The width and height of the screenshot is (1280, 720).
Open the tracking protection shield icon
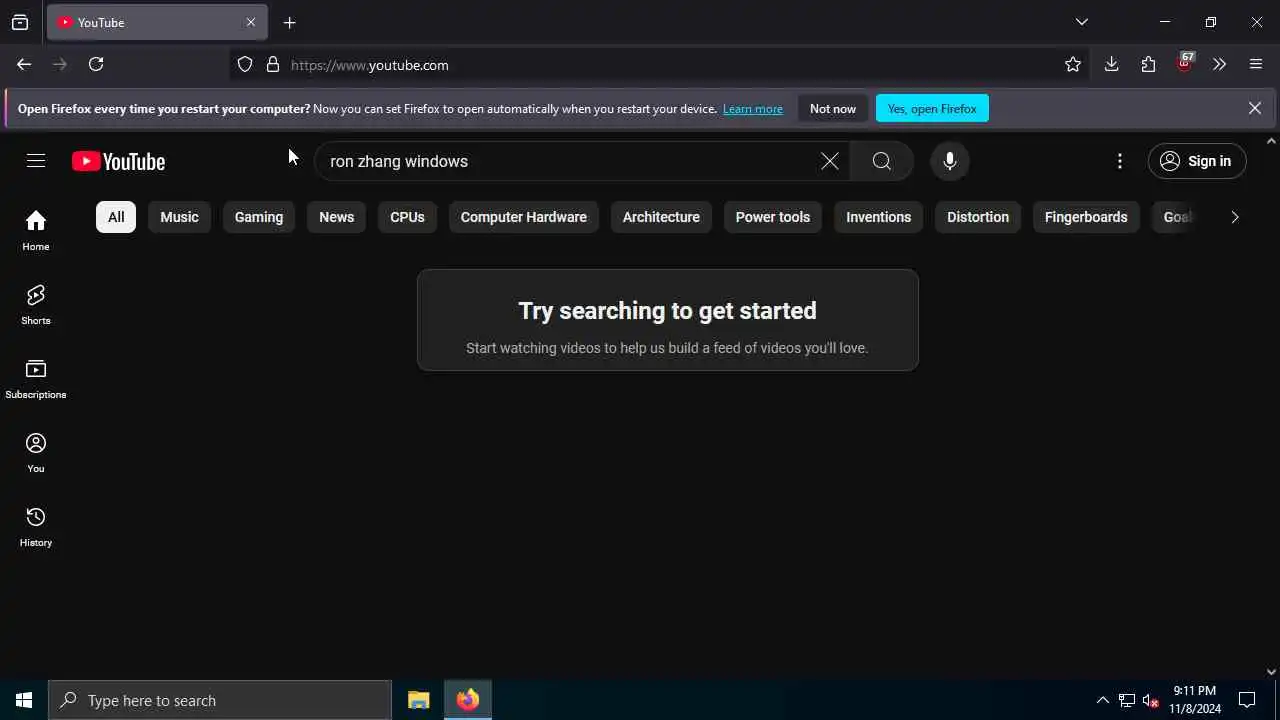click(245, 65)
